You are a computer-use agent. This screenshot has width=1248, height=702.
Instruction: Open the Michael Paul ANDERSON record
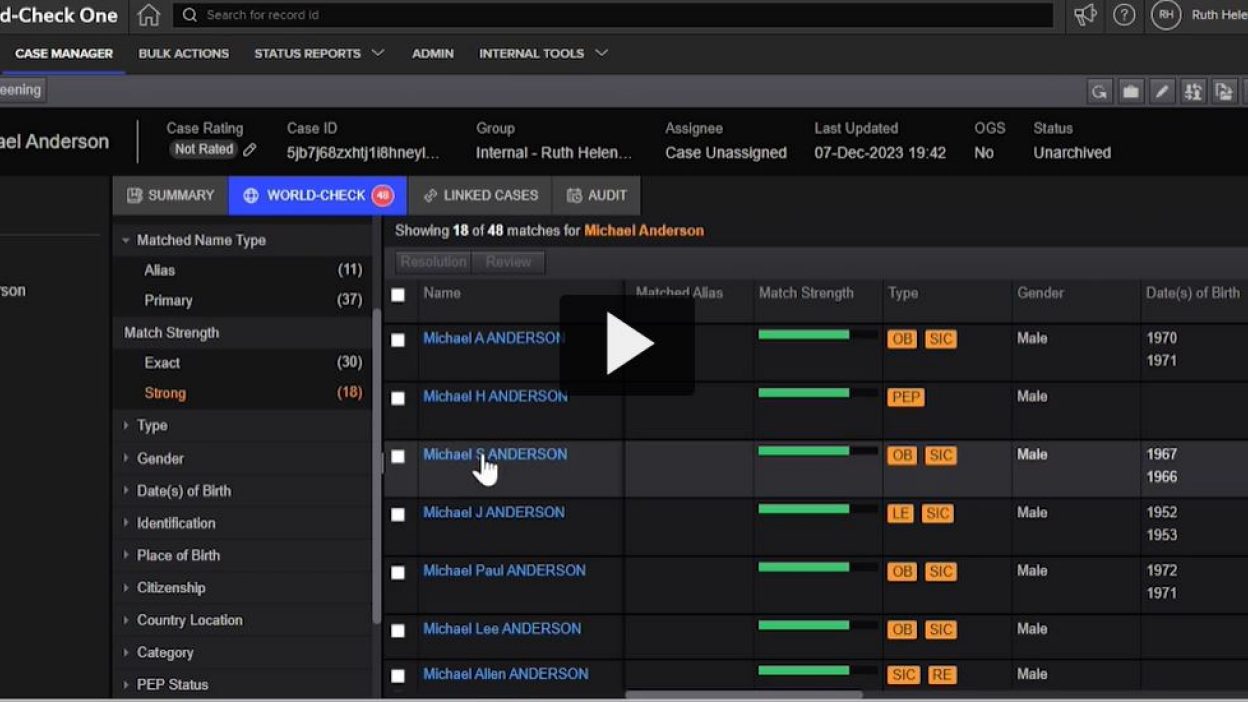(x=504, y=570)
